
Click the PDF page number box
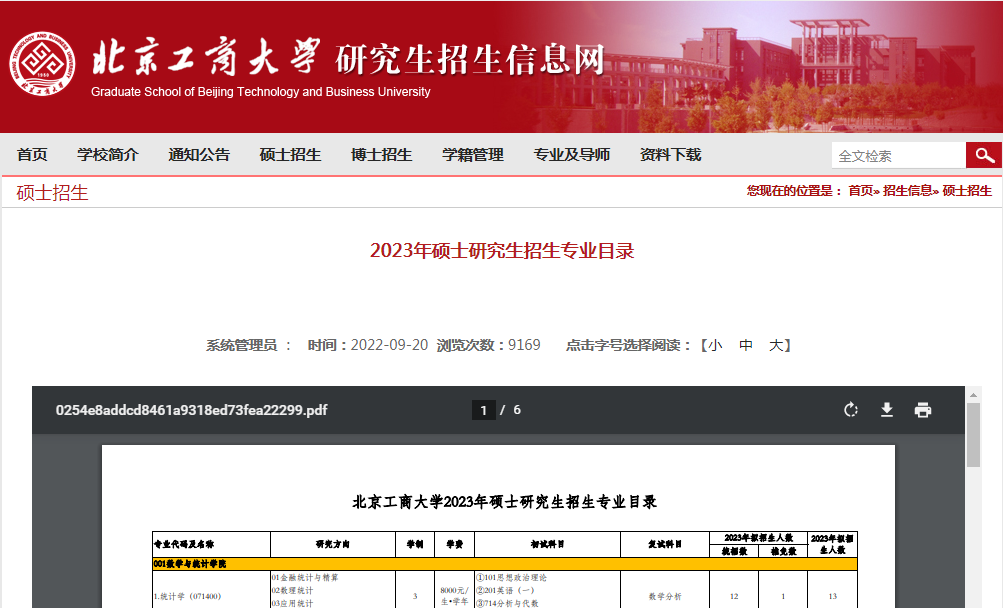(484, 410)
